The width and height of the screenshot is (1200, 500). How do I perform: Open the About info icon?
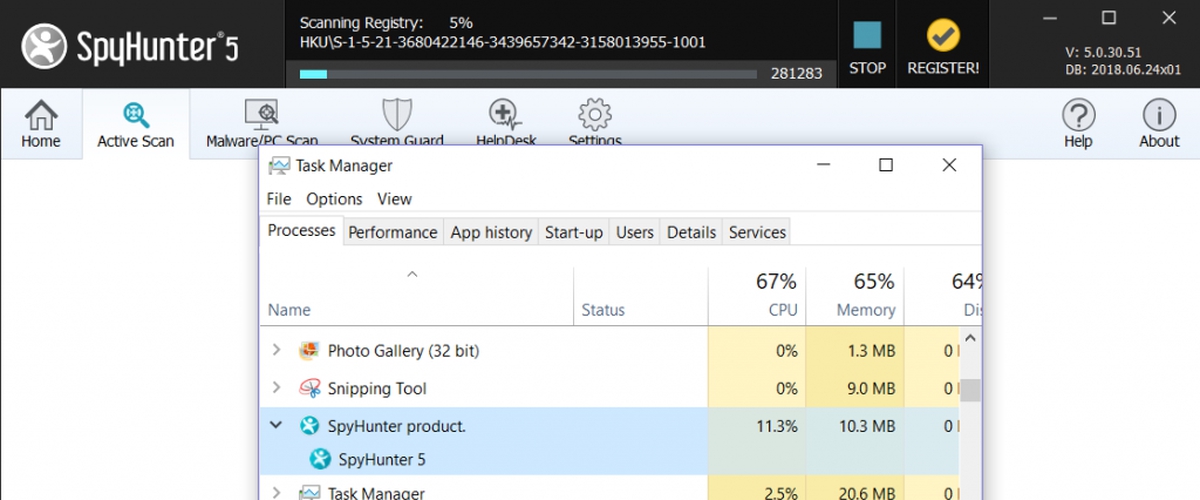pos(1159,115)
